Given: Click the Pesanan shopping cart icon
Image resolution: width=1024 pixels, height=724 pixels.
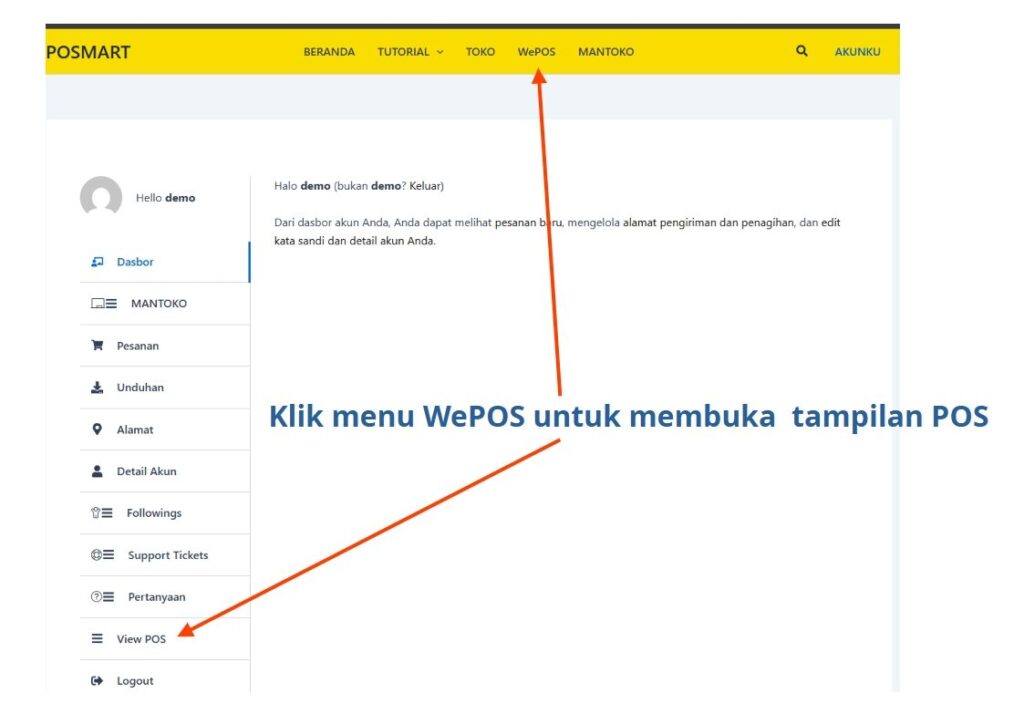Looking at the screenshot, I should [x=97, y=346].
